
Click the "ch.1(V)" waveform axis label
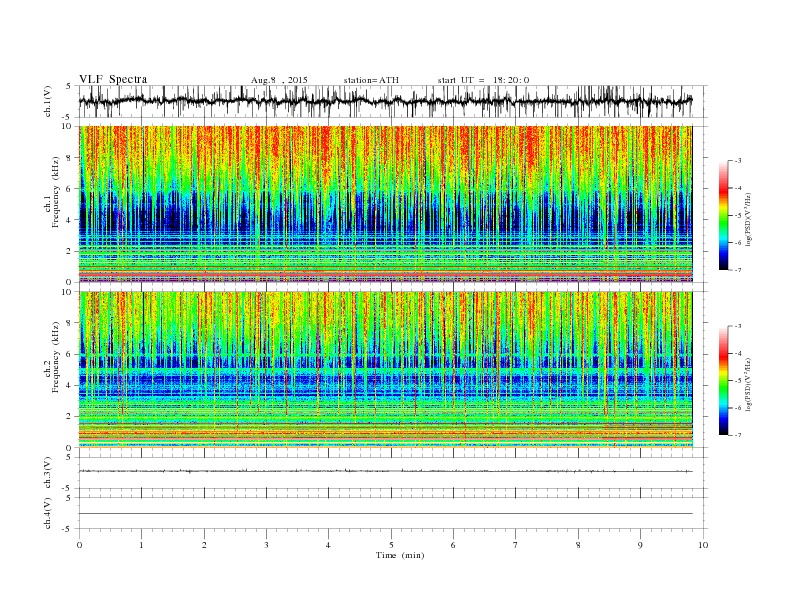[47, 101]
